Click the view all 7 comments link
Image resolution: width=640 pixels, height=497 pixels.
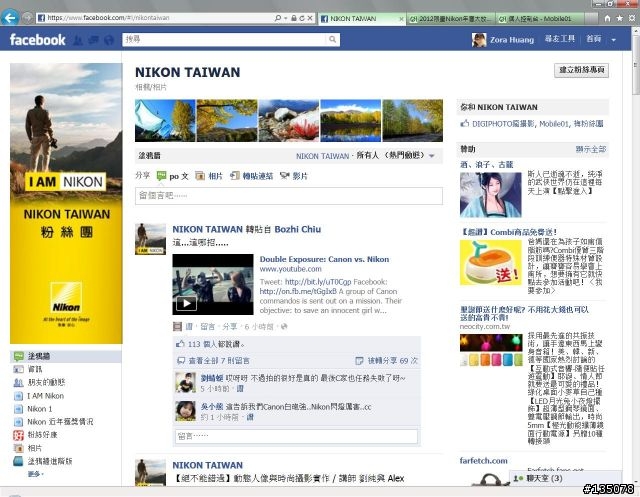click(219, 361)
